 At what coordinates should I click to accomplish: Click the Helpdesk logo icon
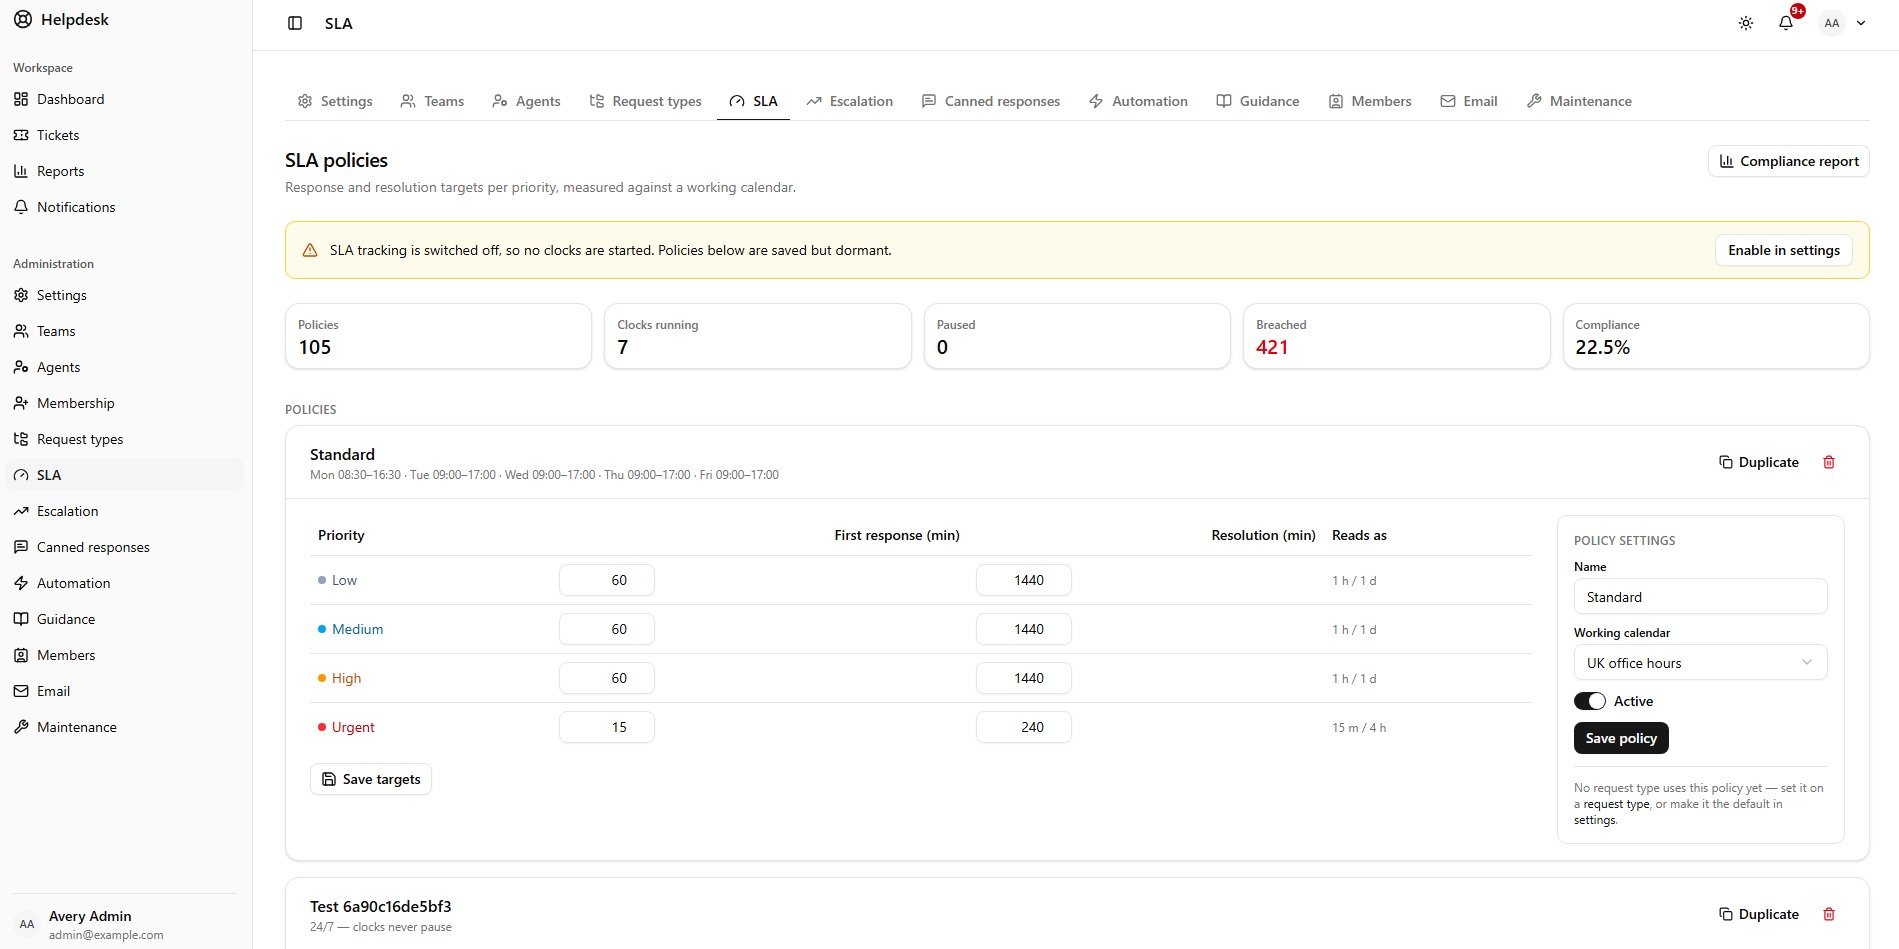point(23,19)
